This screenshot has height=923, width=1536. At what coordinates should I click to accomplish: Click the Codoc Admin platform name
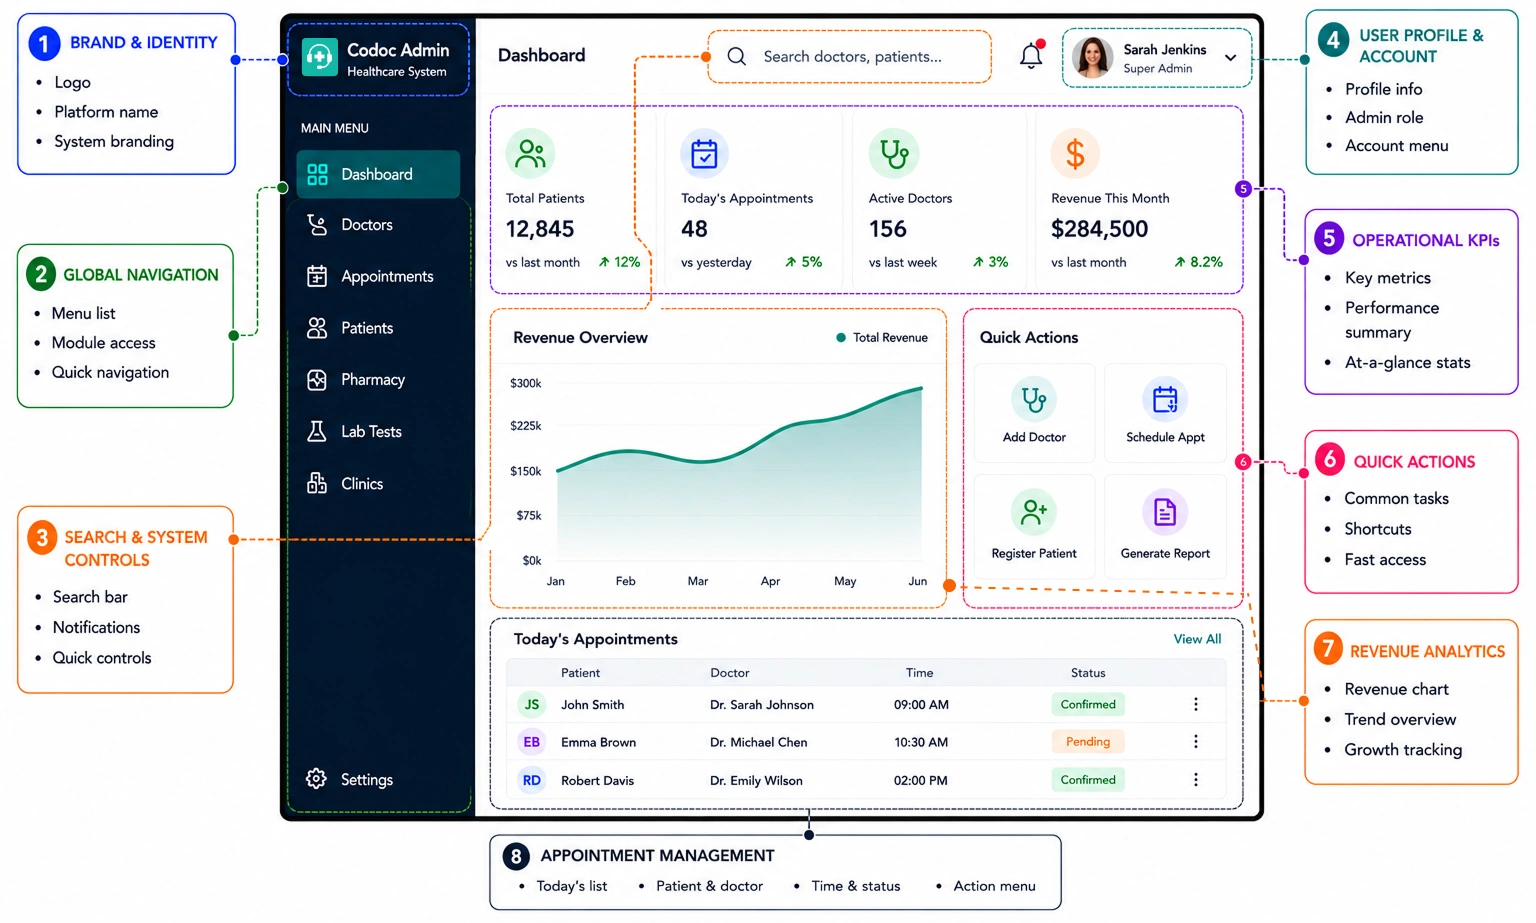coord(398,50)
